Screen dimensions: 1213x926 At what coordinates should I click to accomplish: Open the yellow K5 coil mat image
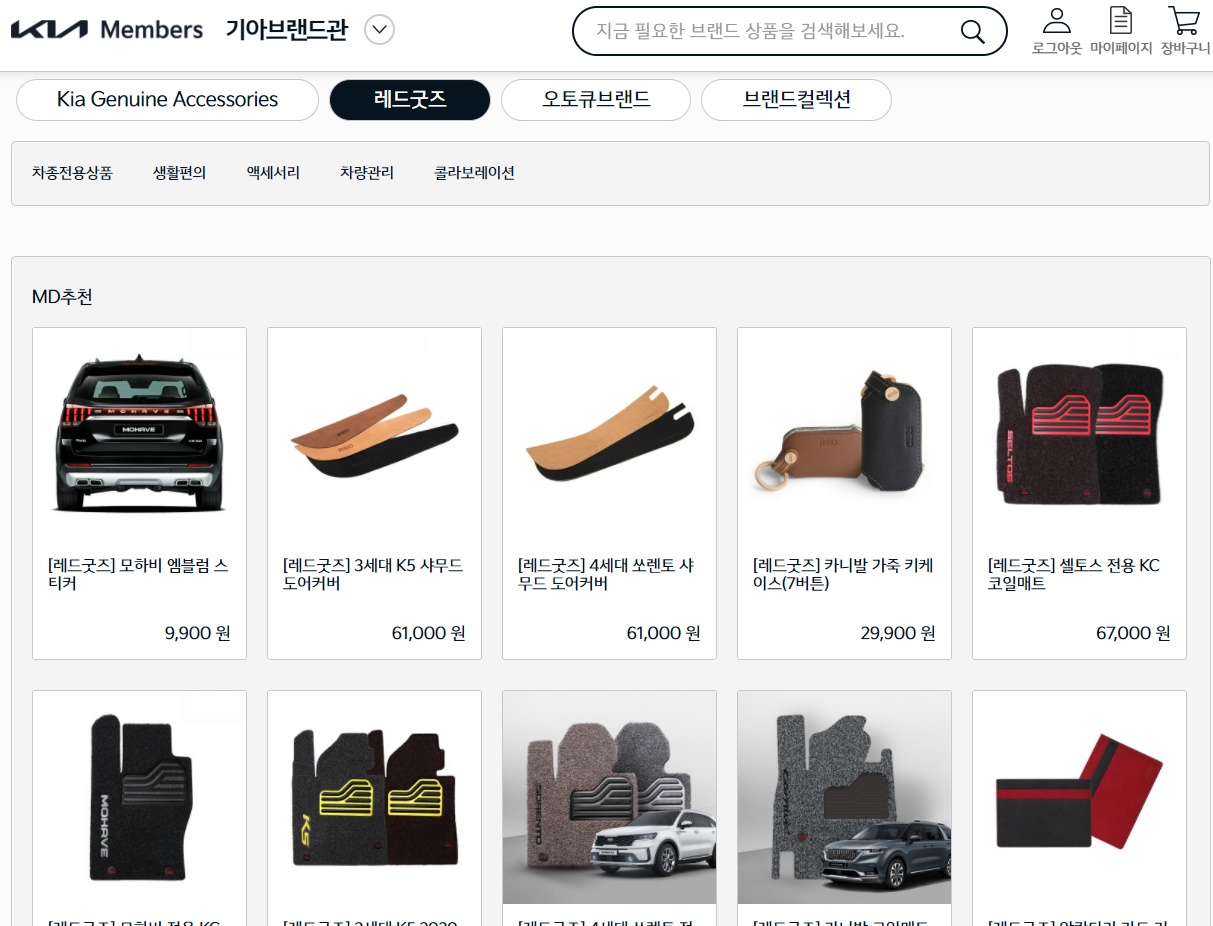pyautogui.click(x=374, y=797)
